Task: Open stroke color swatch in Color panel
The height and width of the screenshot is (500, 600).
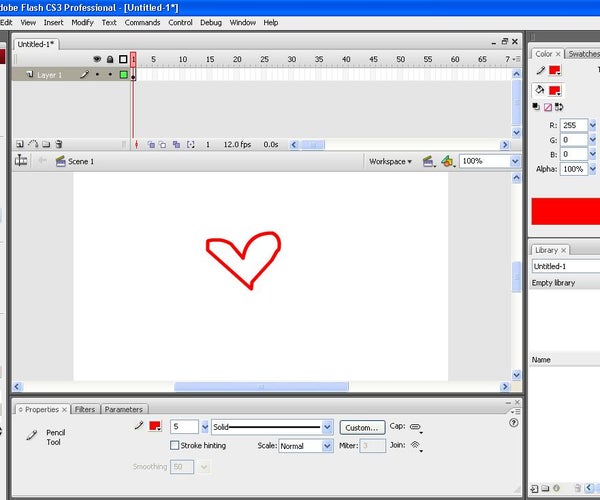Action: pyautogui.click(x=555, y=70)
